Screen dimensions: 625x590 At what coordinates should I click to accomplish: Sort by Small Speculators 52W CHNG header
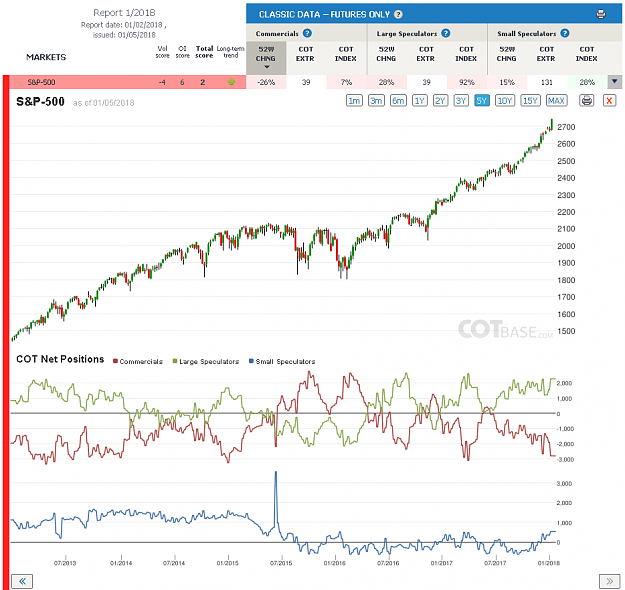coord(507,54)
